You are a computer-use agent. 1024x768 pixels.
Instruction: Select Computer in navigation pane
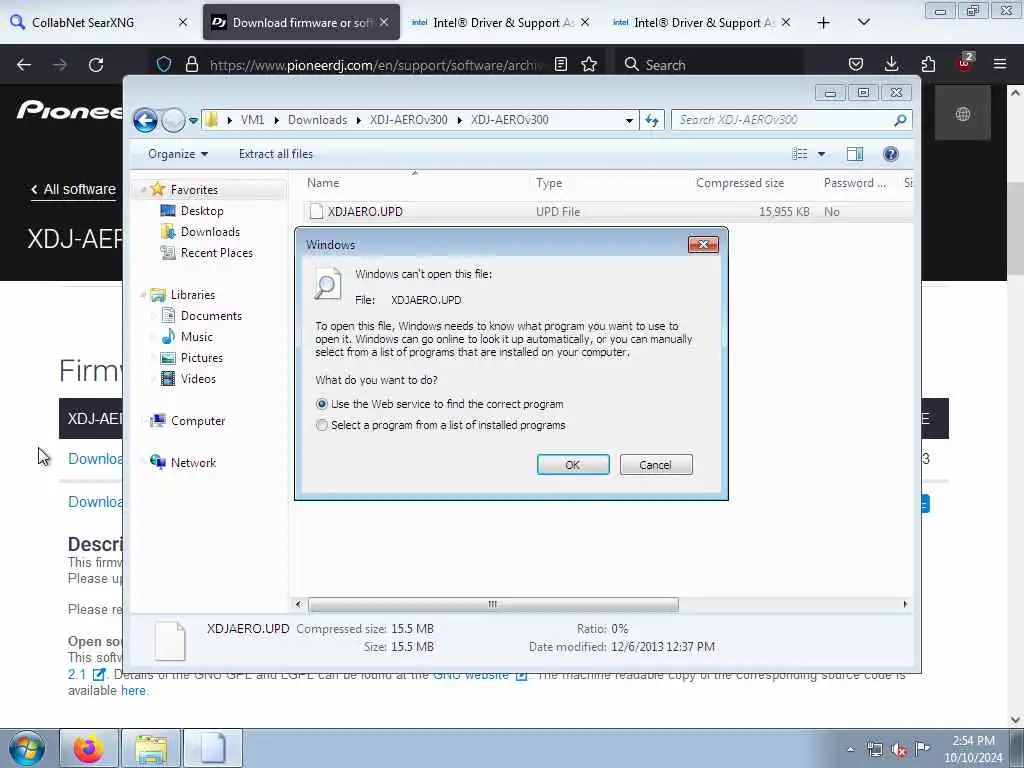point(198,421)
